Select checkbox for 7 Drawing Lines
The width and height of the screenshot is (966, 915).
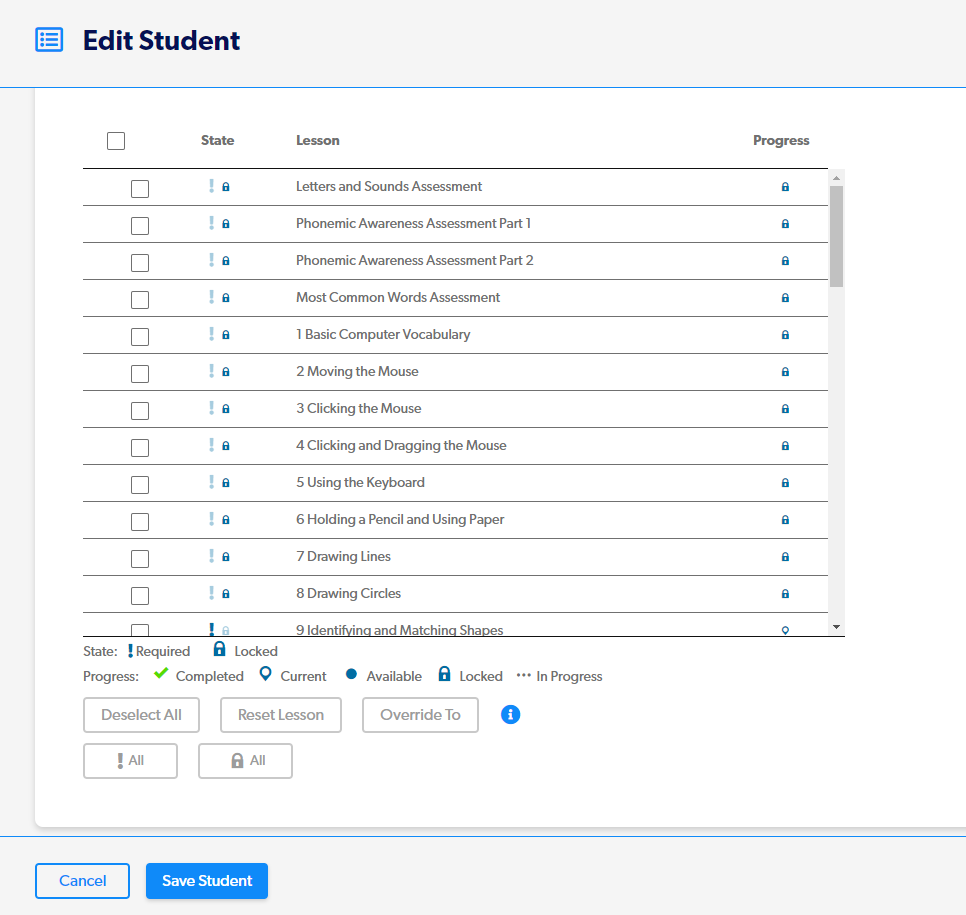tap(140, 558)
